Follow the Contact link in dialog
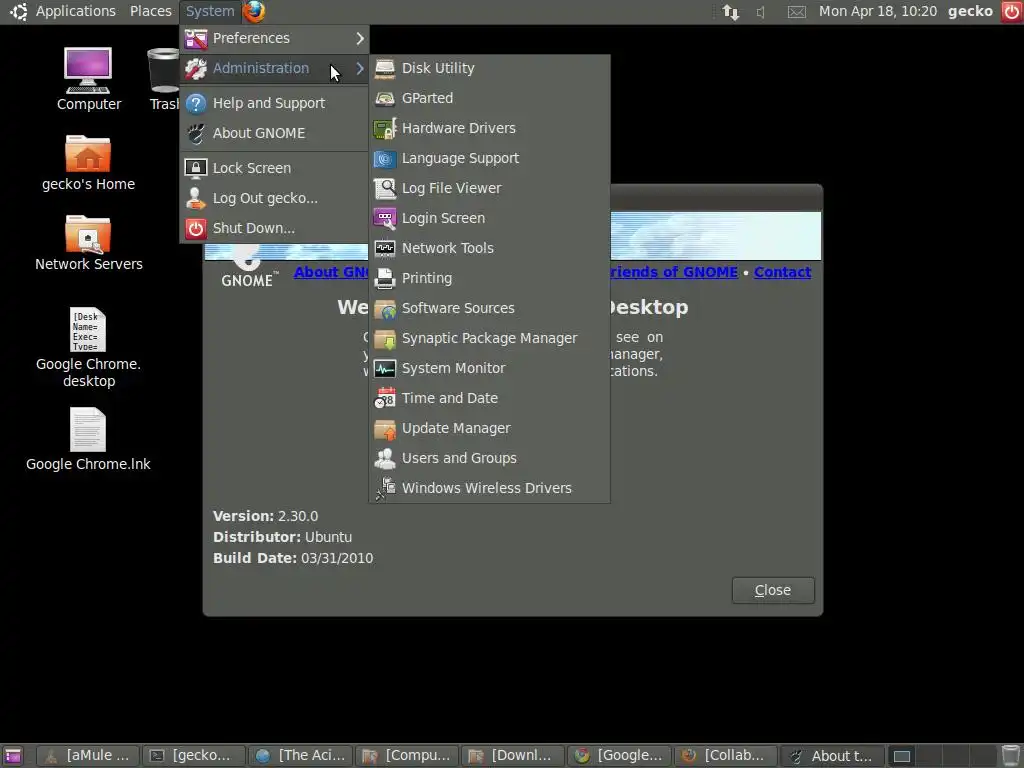 click(x=782, y=272)
